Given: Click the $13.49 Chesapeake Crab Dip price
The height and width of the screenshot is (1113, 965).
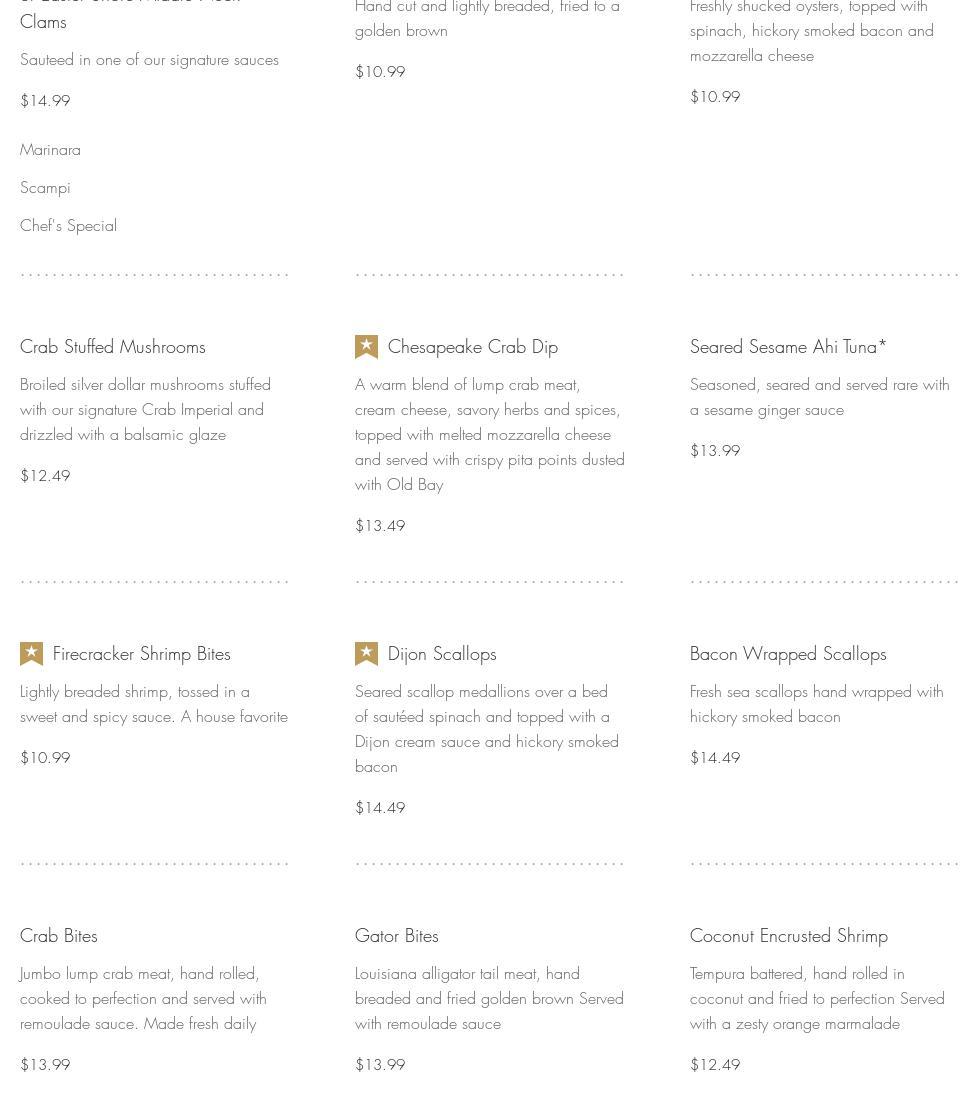Looking at the screenshot, I should 380,526.
